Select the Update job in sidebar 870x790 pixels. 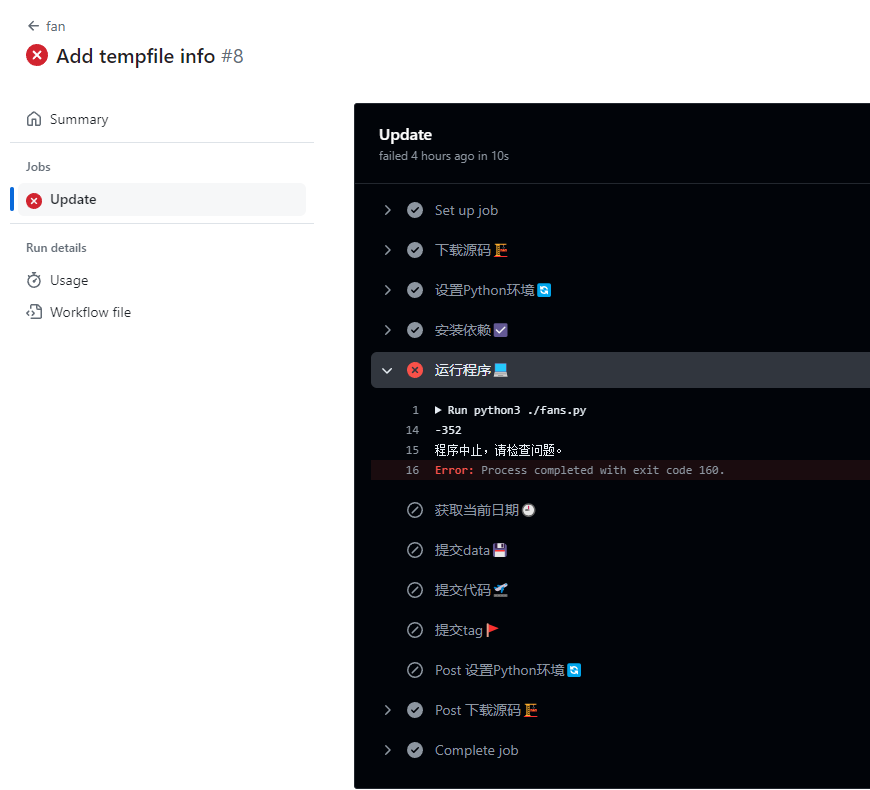(x=162, y=200)
